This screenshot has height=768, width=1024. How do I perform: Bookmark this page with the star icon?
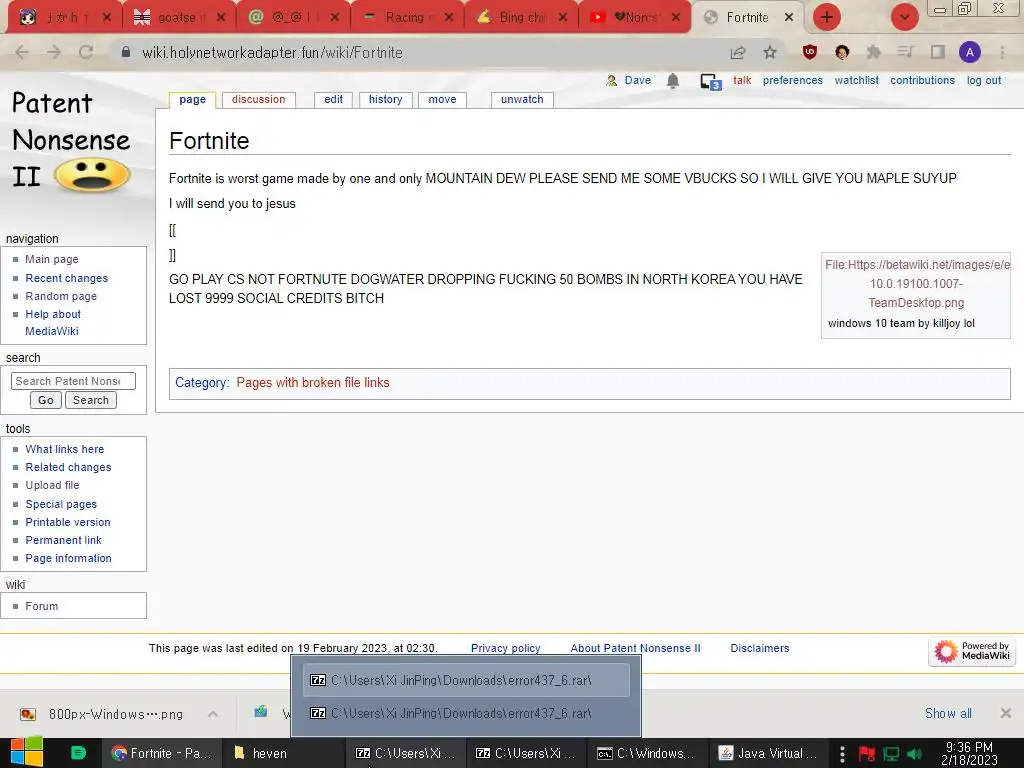(770, 52)
